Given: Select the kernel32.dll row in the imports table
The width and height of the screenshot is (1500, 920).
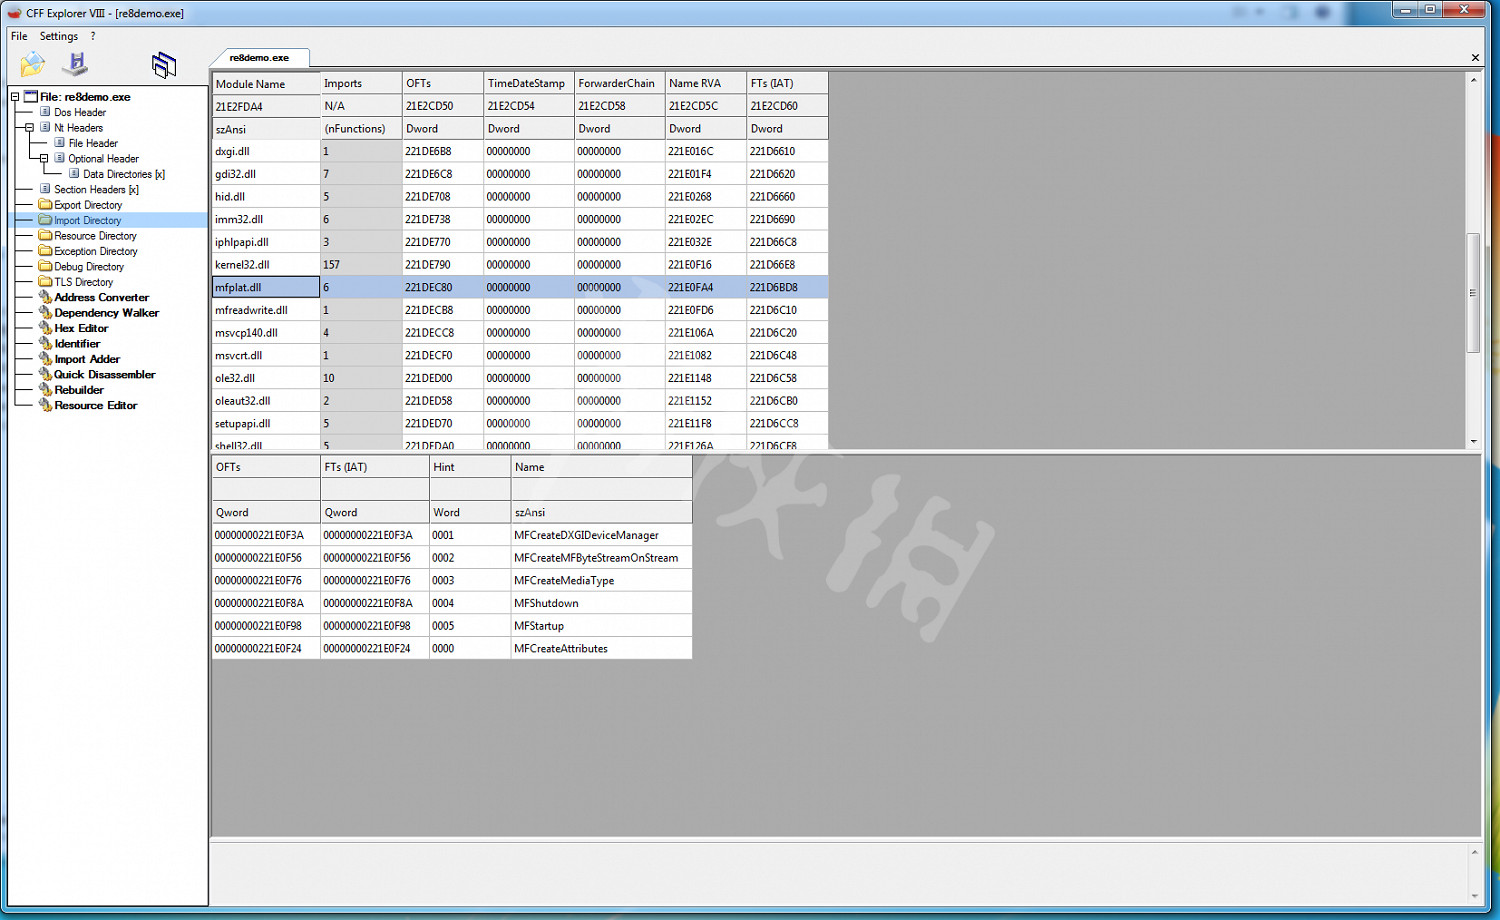Looking at the screenshot, I should coord(240,264).
